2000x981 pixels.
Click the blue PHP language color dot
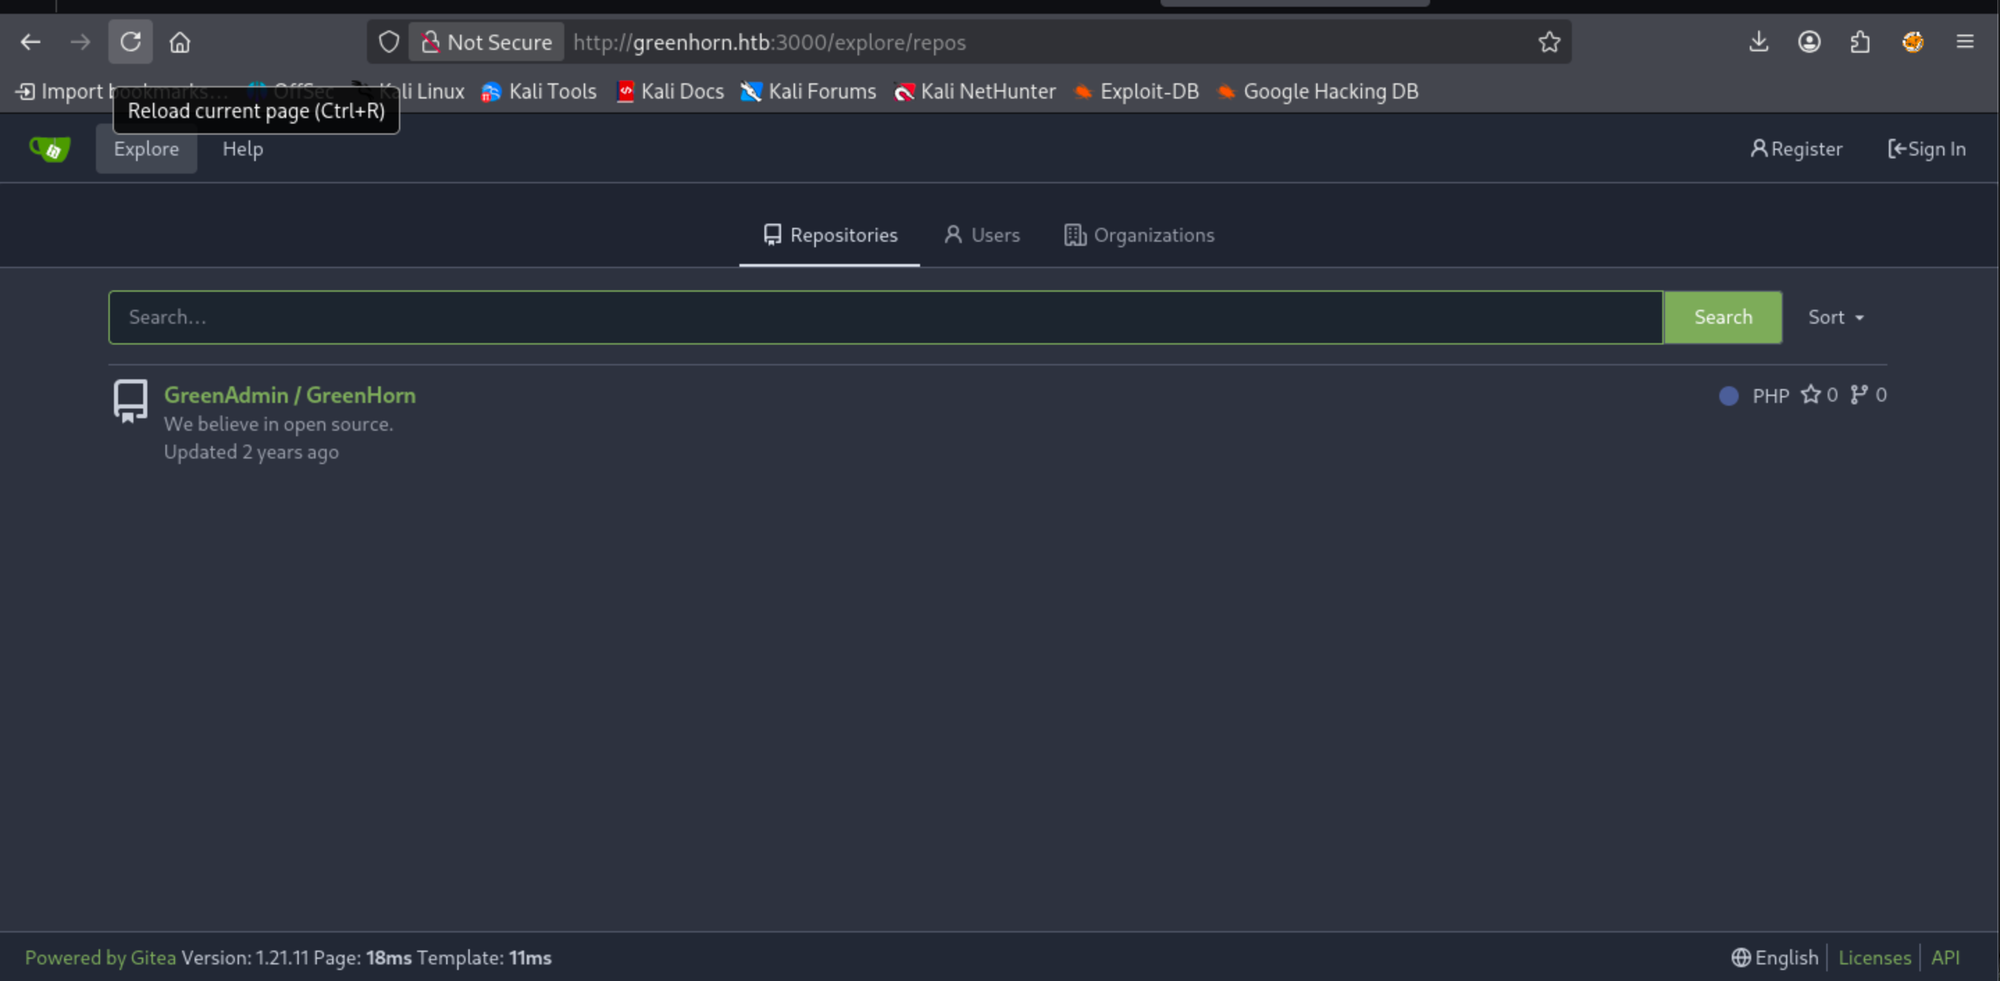pyautogui.click(x=1728, y=396)
